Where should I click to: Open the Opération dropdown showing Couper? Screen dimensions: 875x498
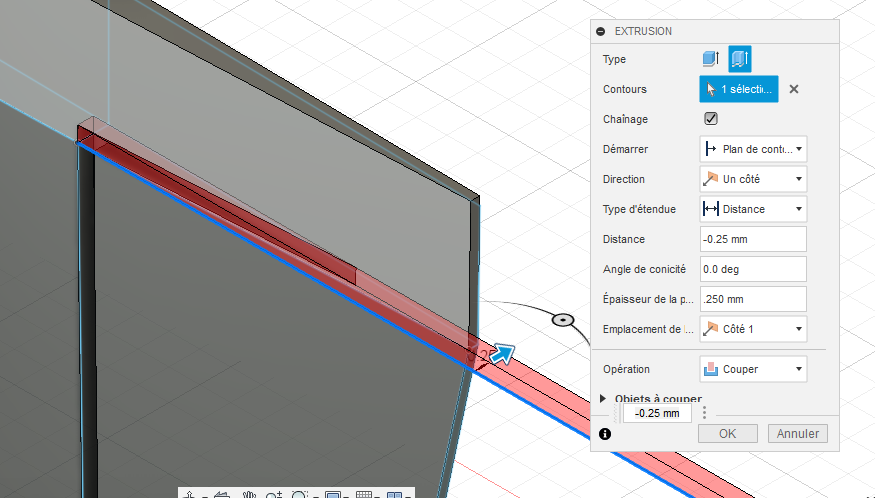[x=753, y=369]
